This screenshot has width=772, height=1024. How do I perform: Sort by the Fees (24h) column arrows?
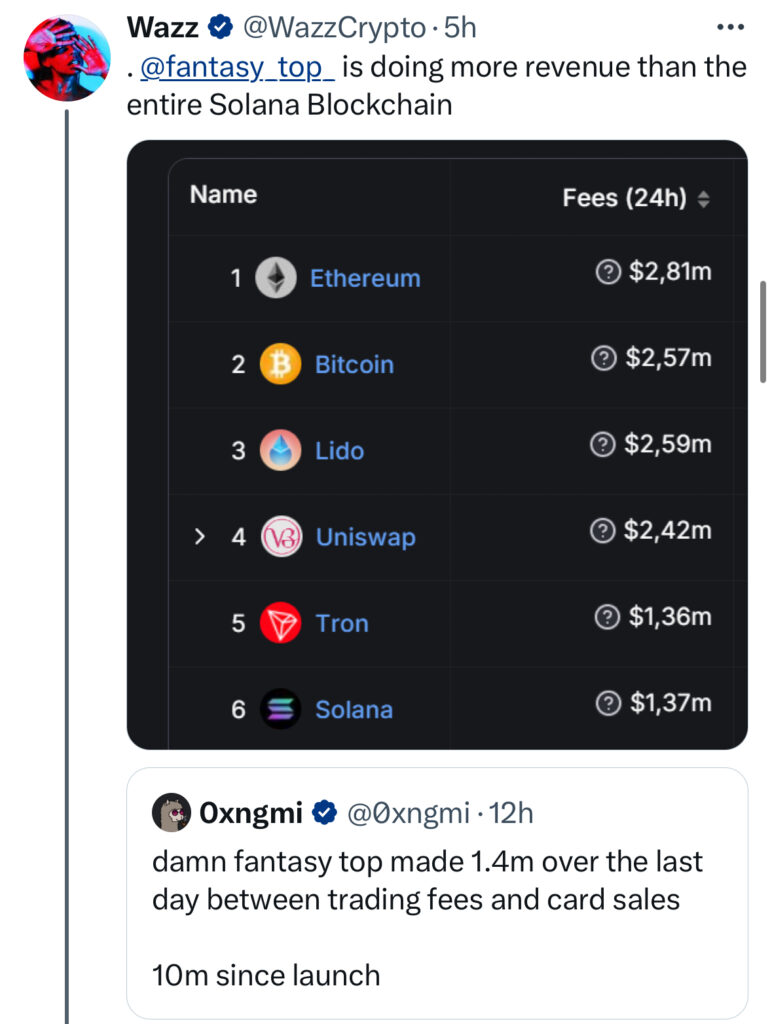click(x=703, y=199)
